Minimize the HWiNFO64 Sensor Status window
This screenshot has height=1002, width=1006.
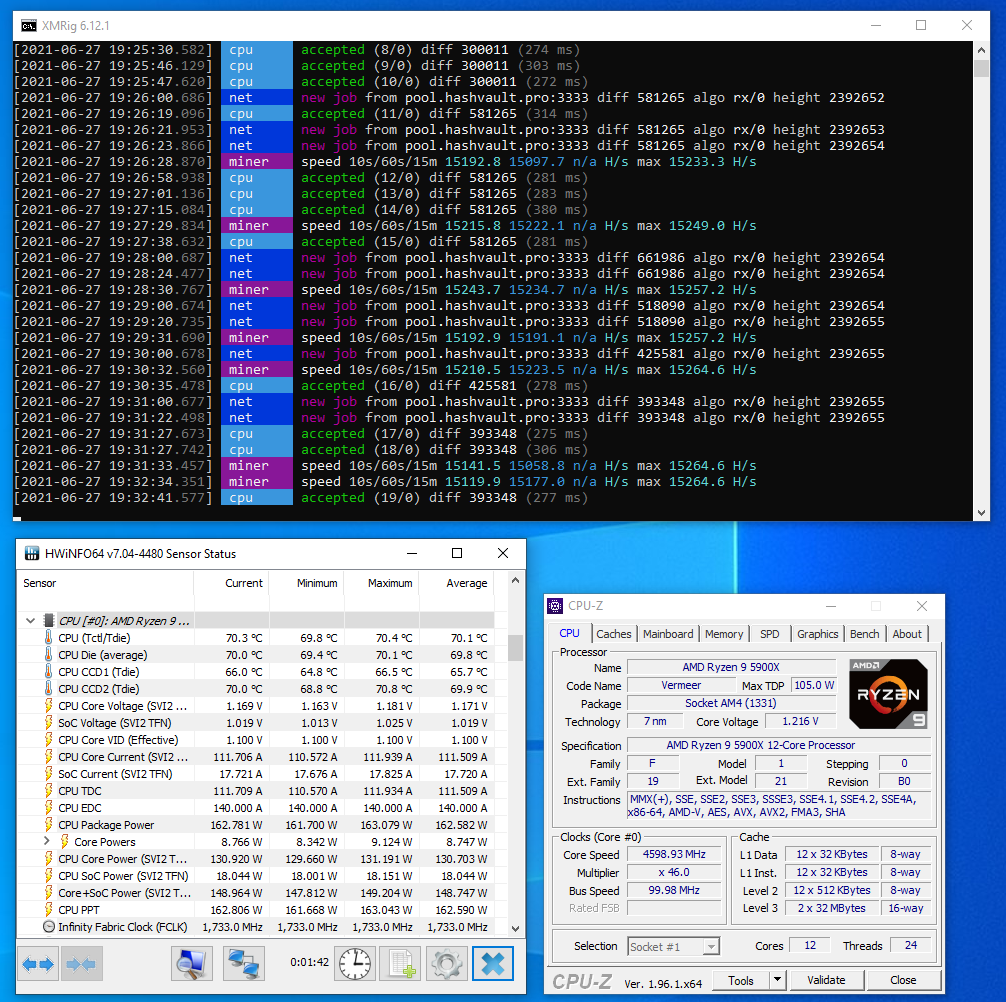pyautogui.click(x=412, y=553)
